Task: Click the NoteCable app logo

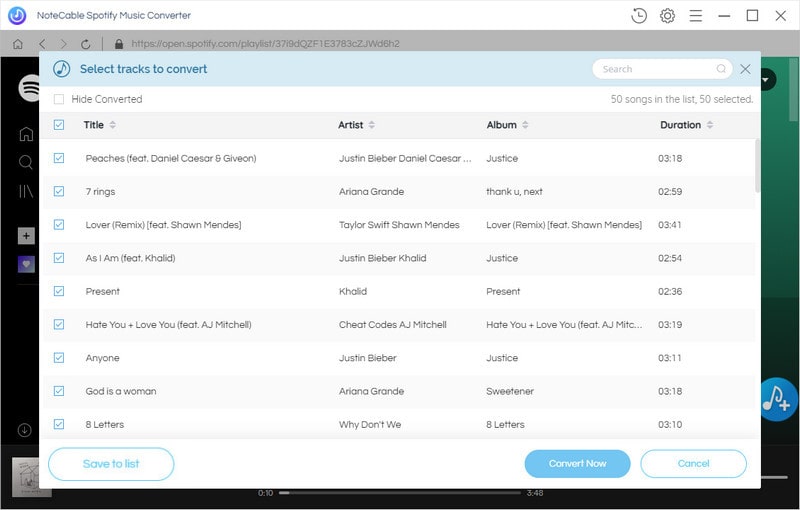Action: pos(17,16)
